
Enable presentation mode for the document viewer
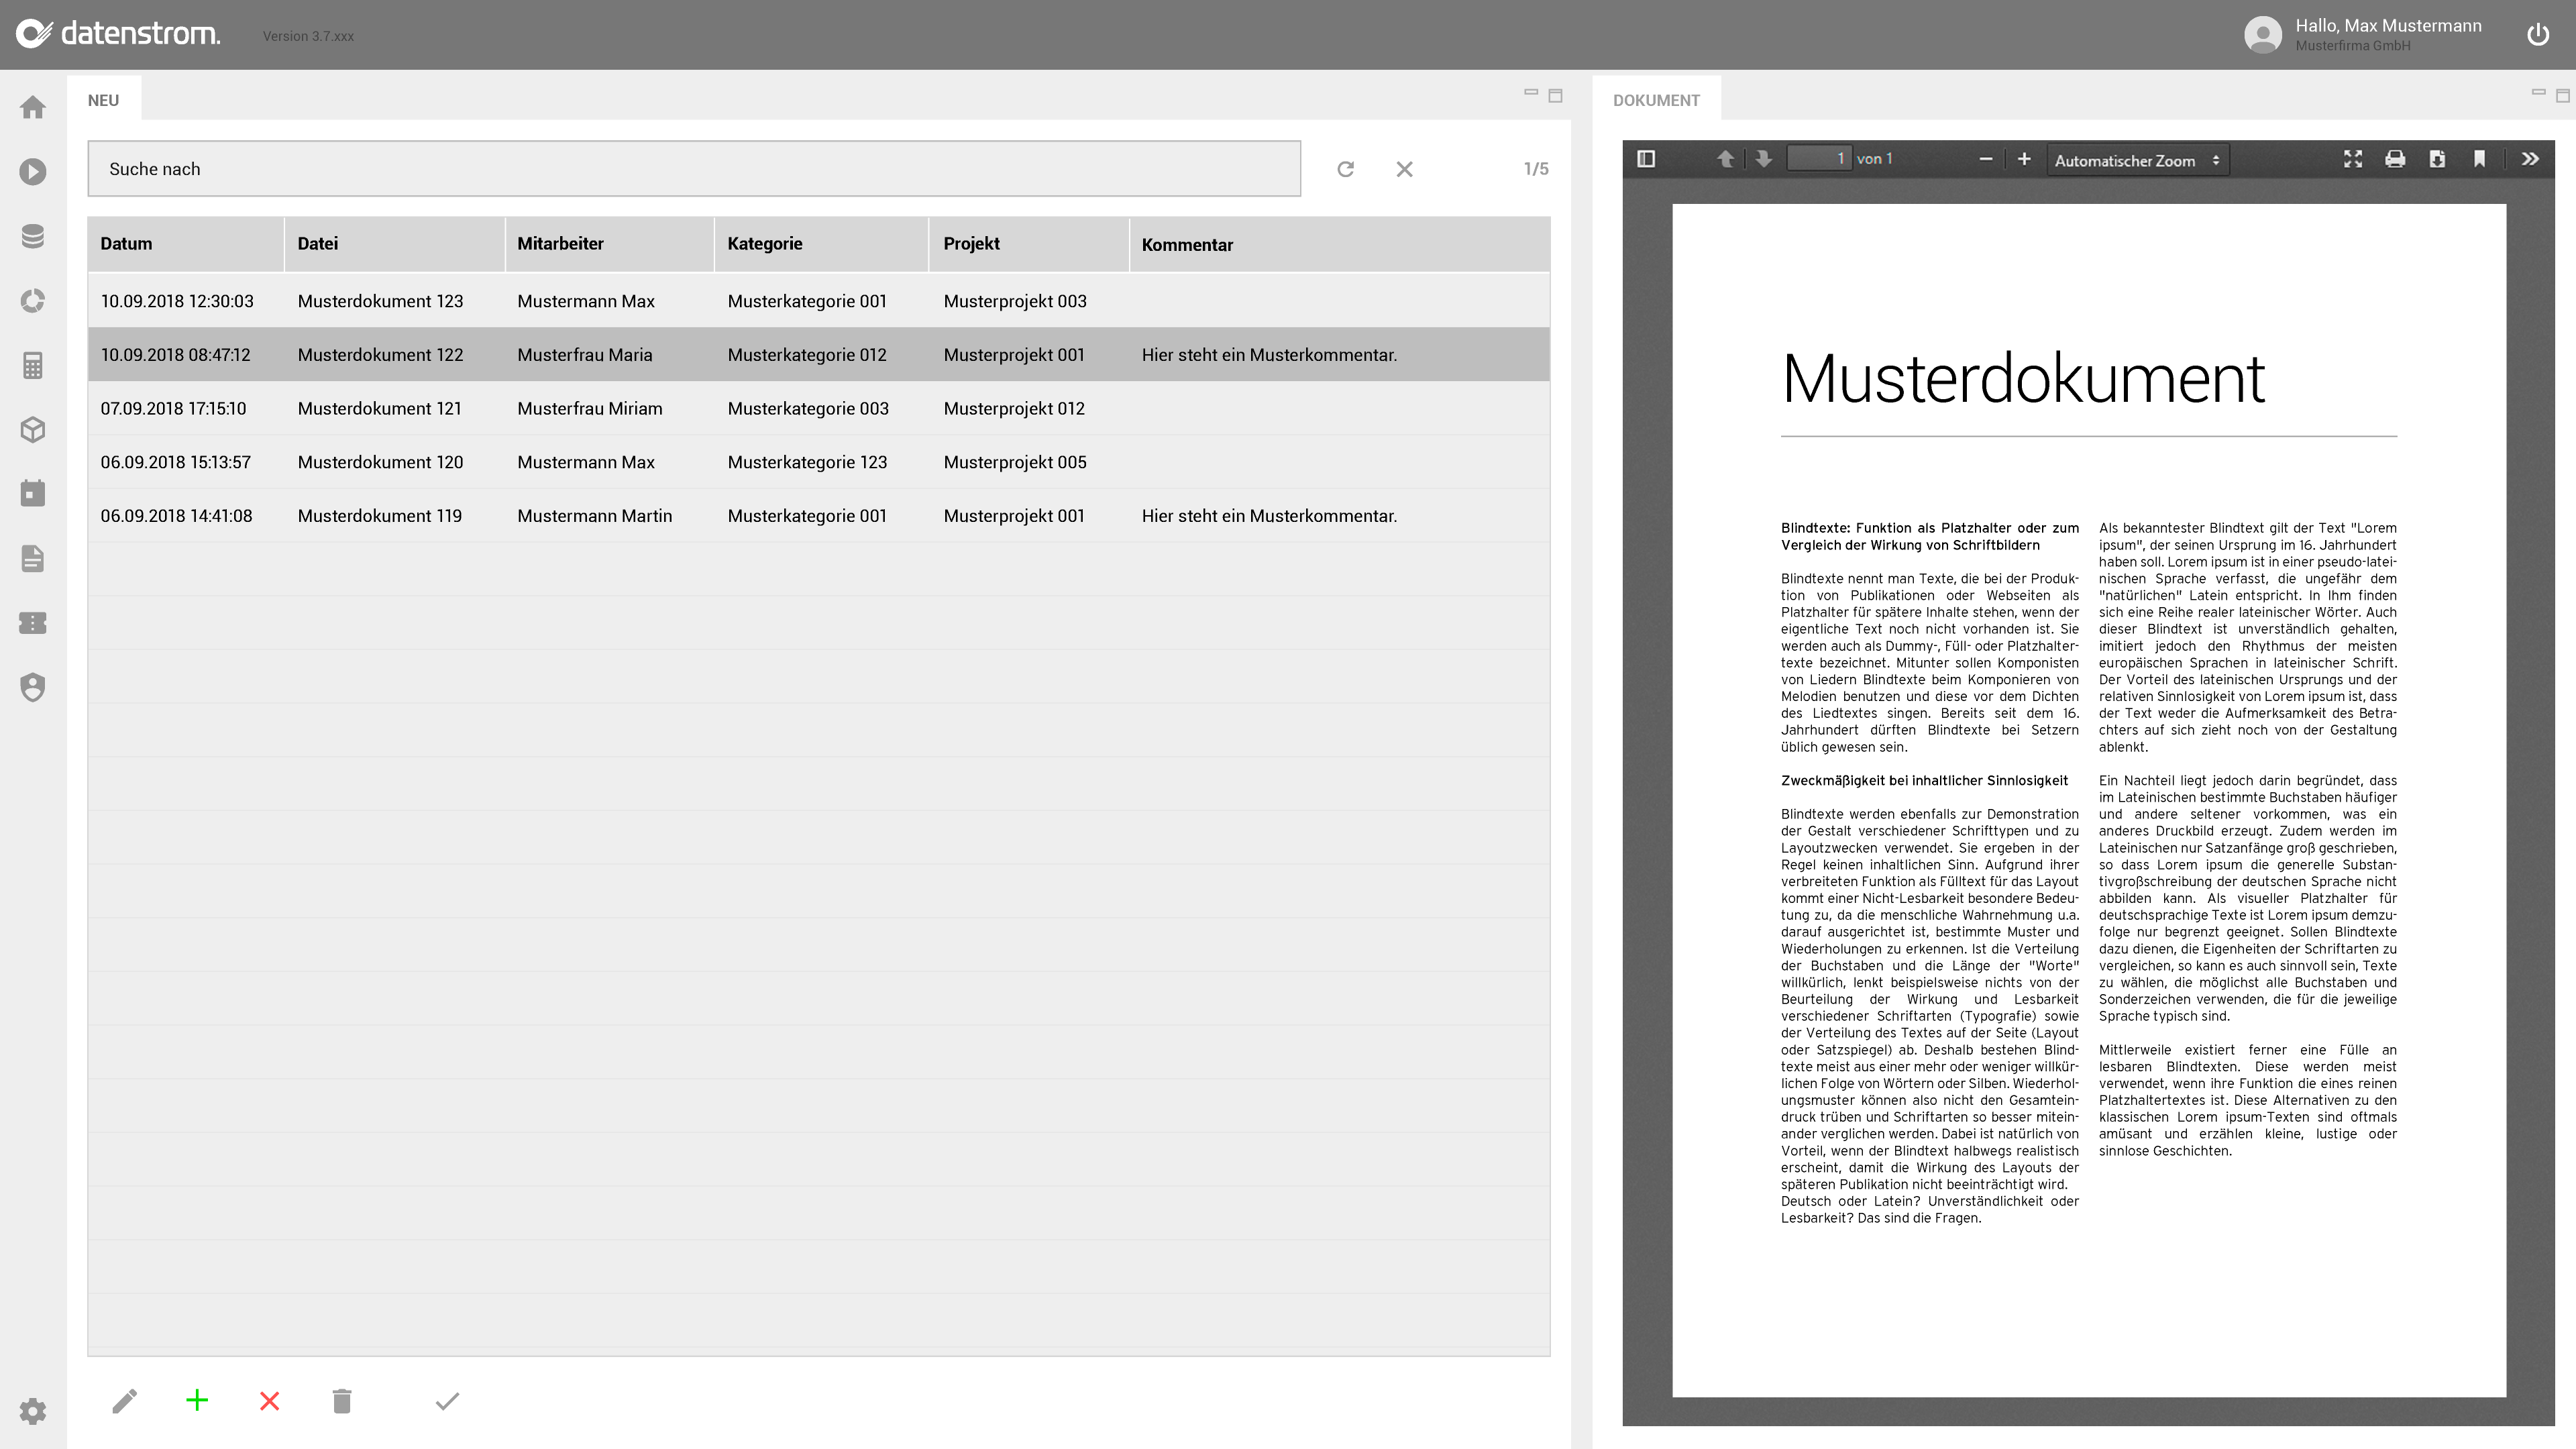point(2353,158)
